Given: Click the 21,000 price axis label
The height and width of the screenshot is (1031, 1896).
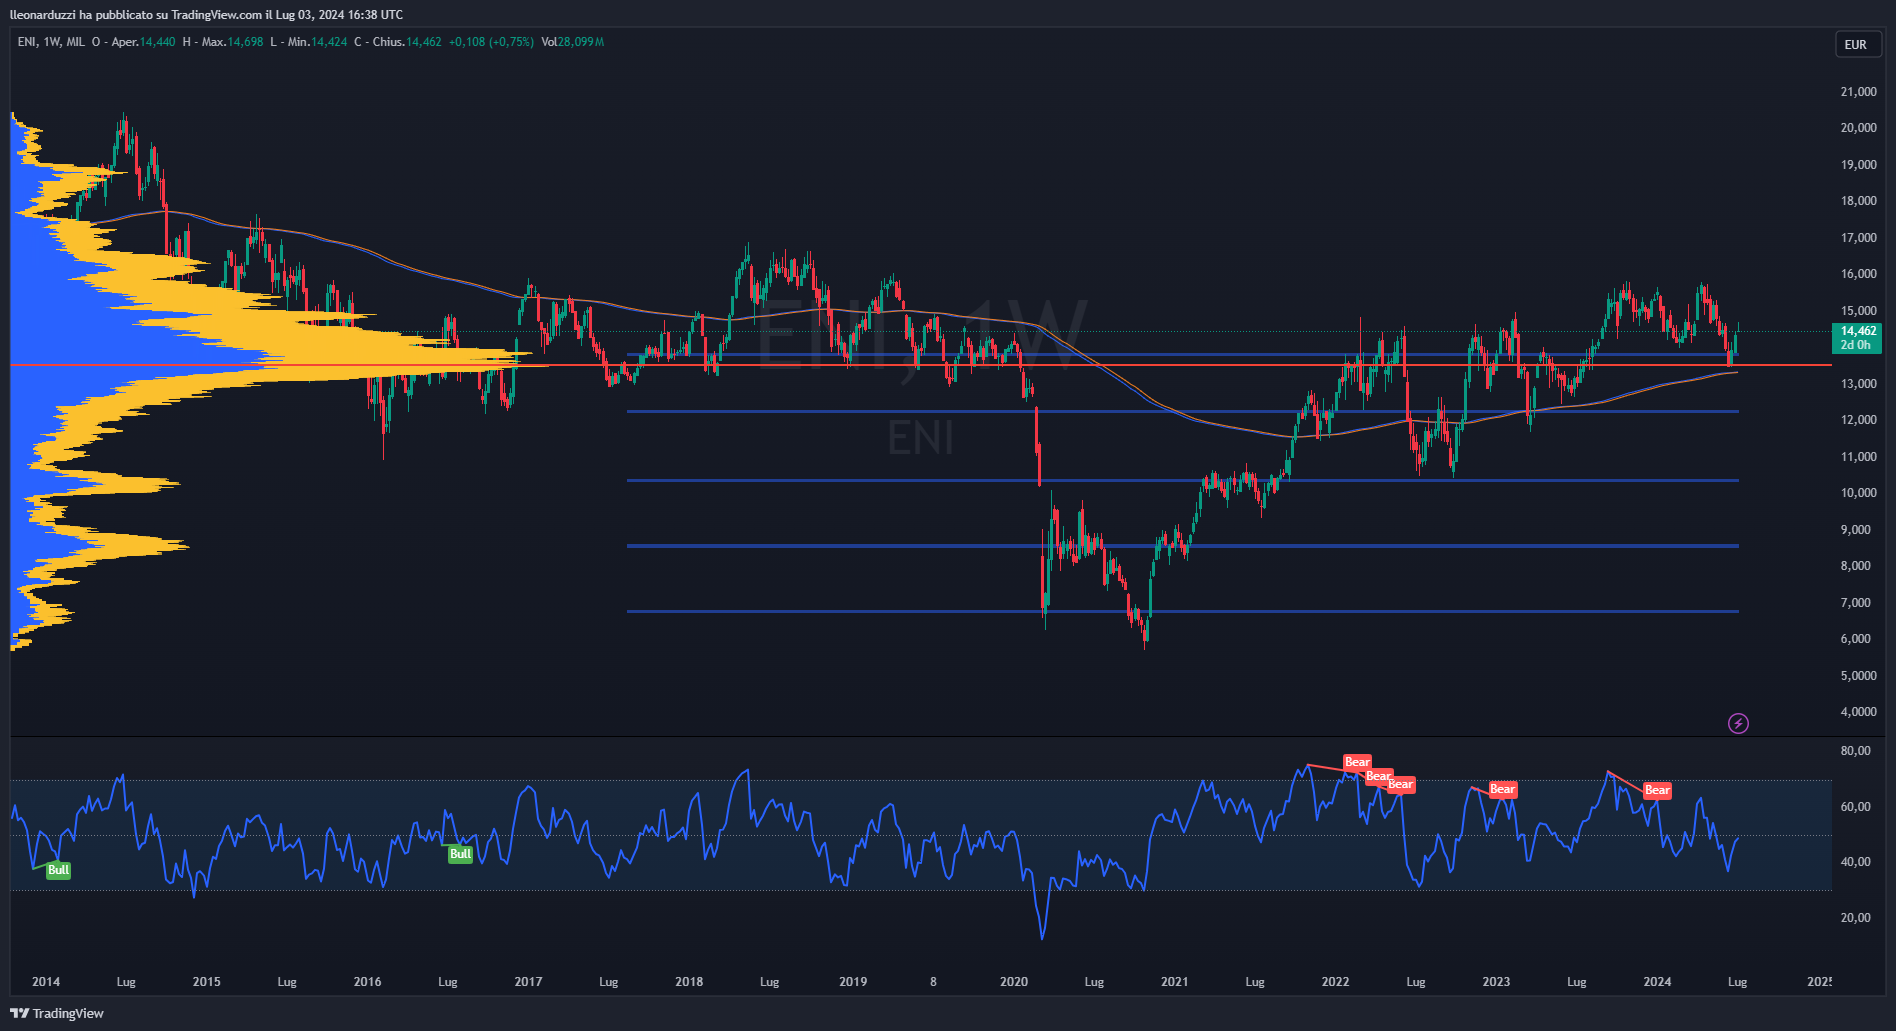Looking at the screenshot, I should (x=1859, y=92).
